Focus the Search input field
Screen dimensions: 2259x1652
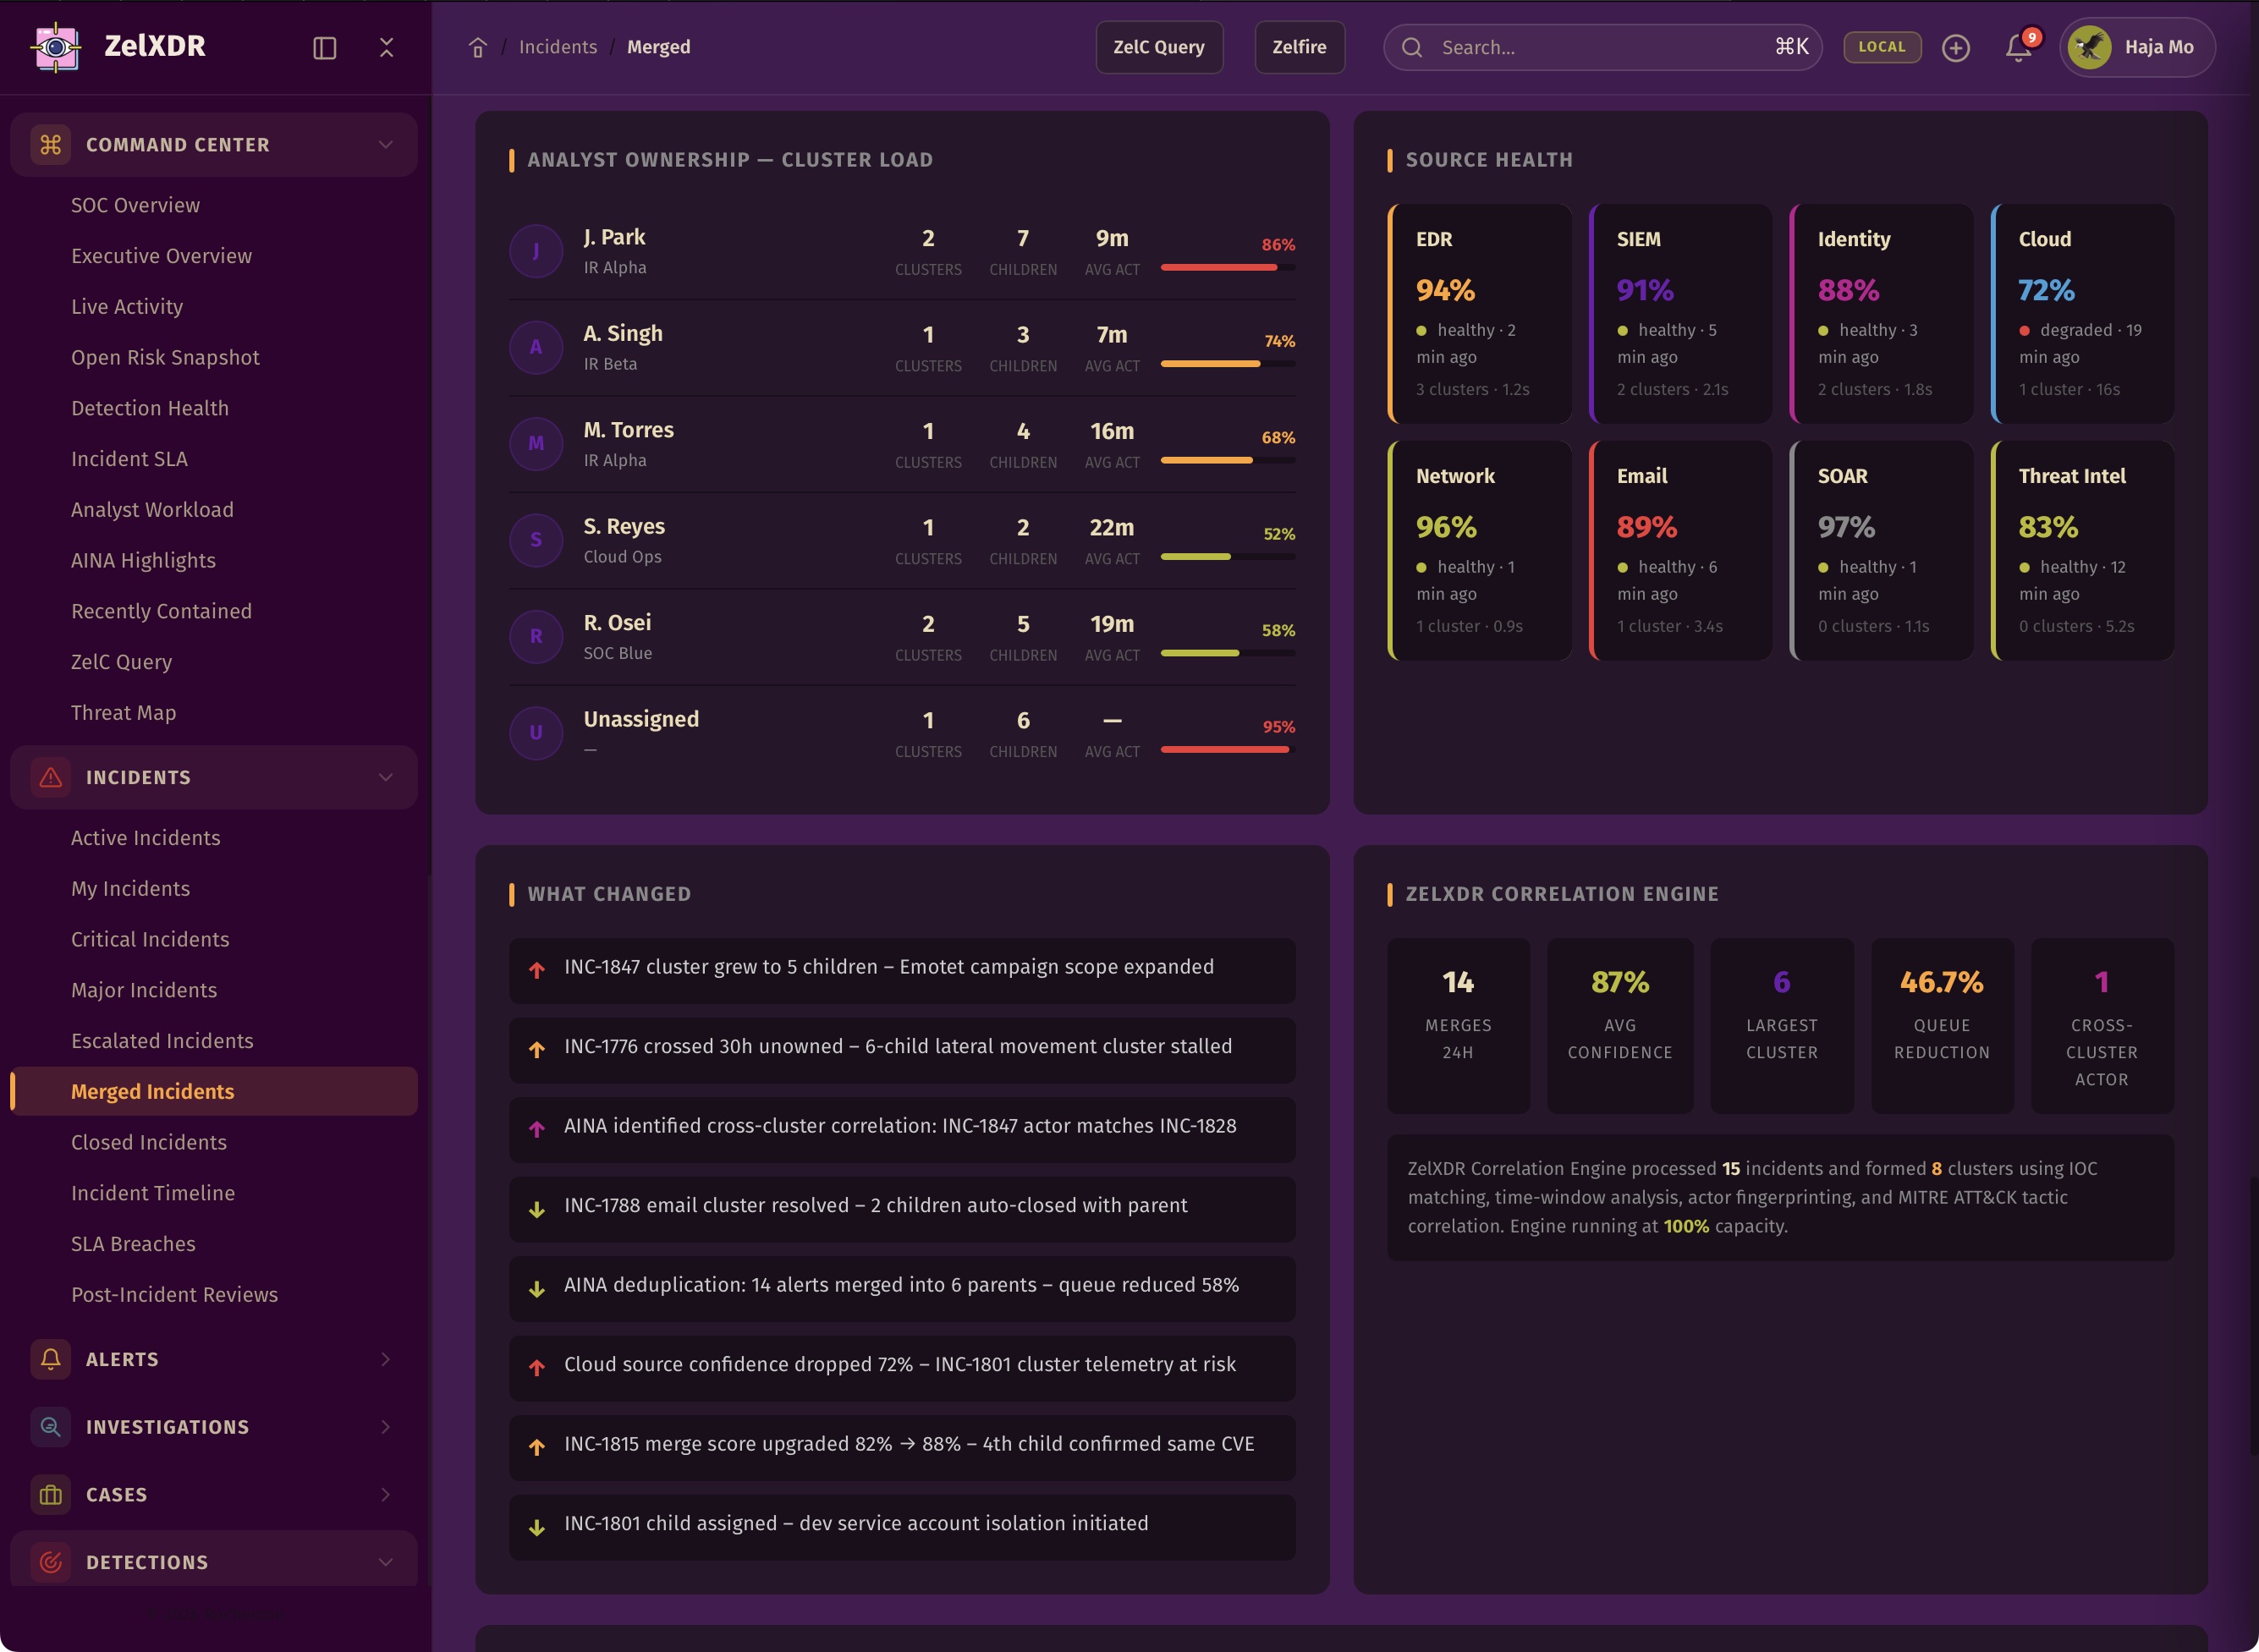coord(1600,47)
